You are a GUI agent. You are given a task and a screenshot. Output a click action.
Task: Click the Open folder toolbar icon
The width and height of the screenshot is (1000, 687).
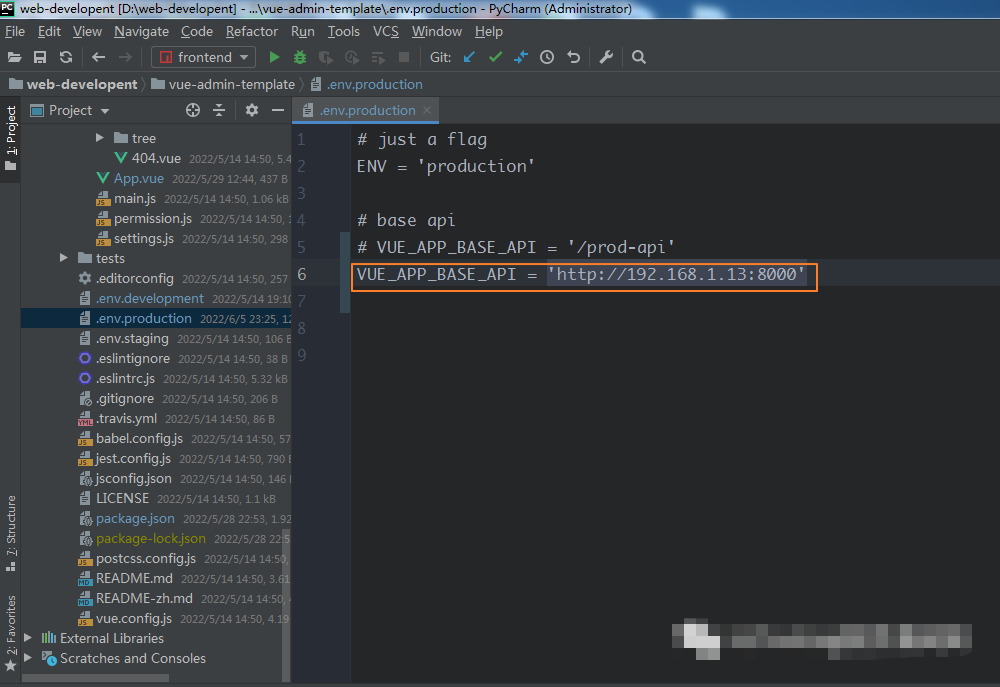14,57
